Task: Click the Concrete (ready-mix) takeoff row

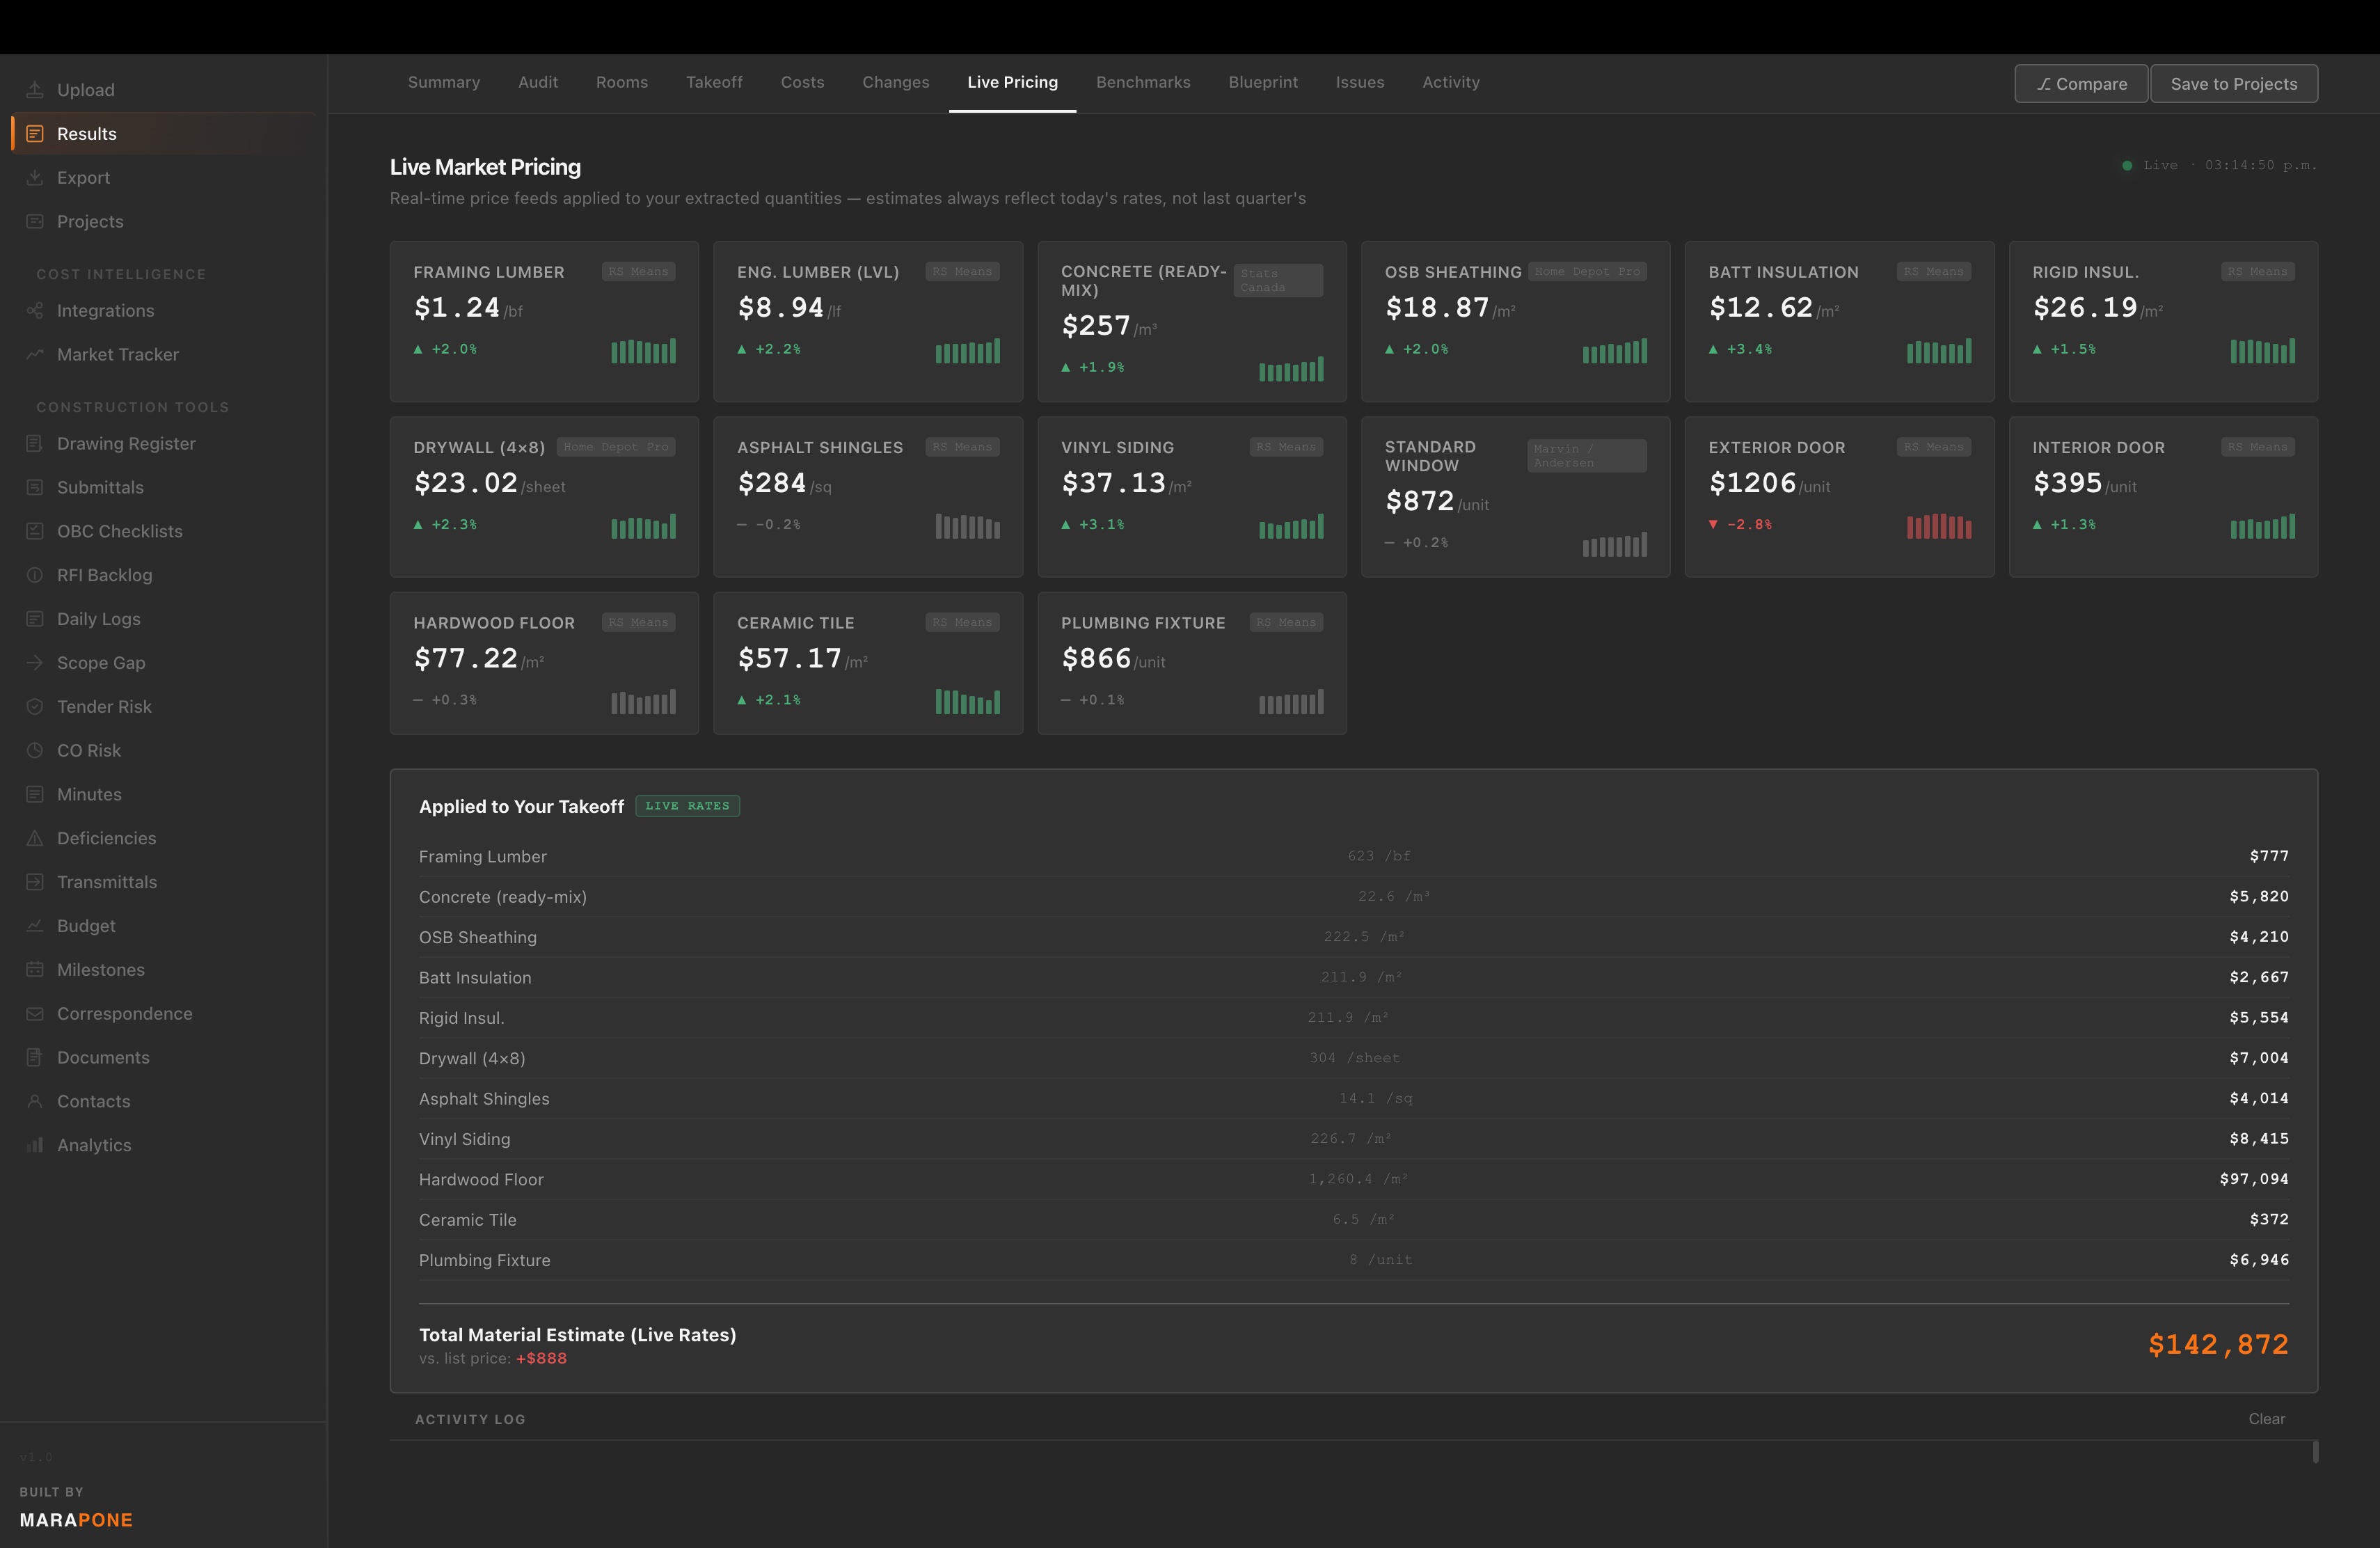Action: [x=1353, y=897]
